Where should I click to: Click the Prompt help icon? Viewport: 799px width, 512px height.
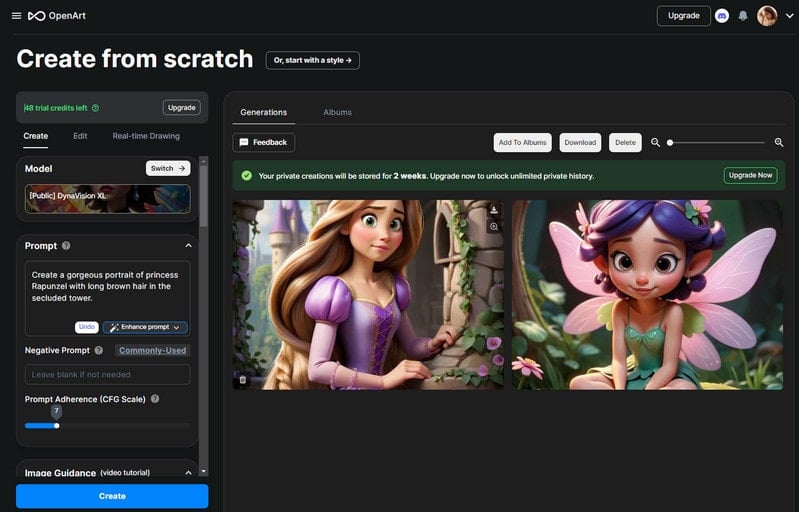[x=66, y=246]
